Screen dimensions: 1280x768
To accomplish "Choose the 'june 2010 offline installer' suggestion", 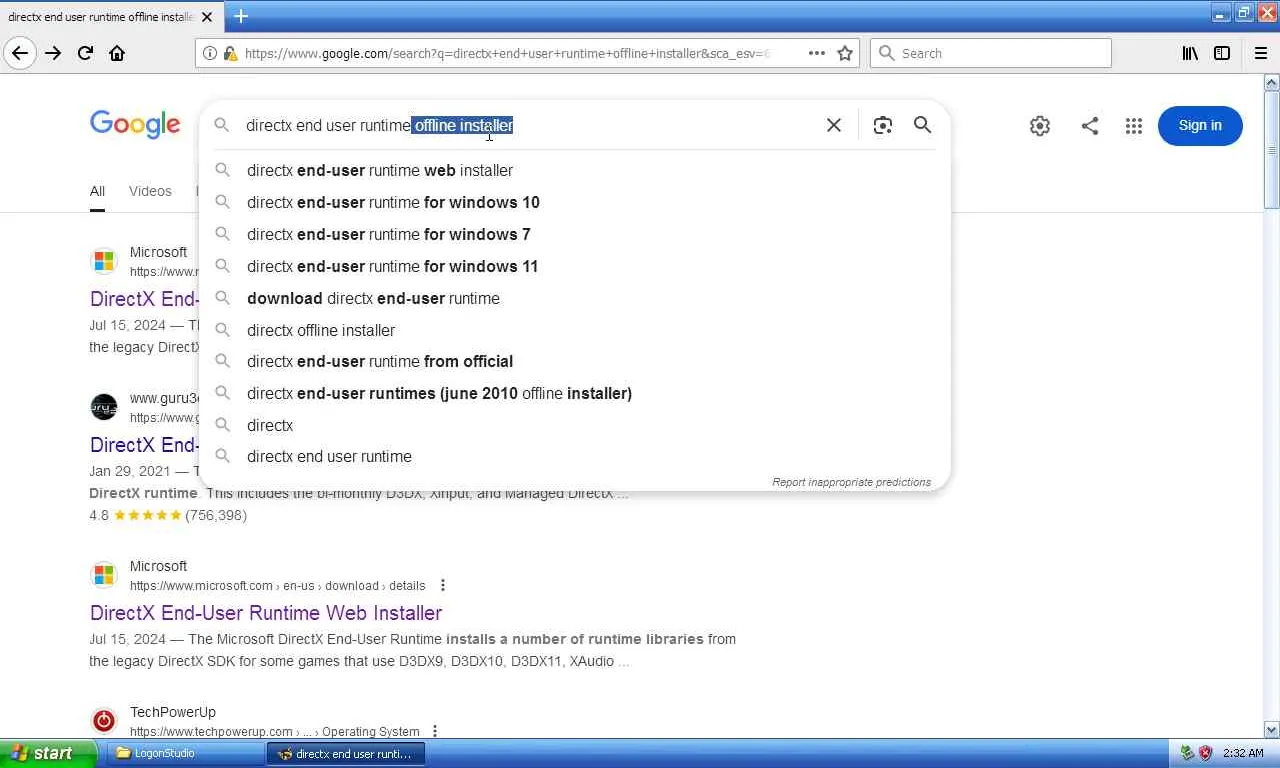I will click(575, 393).
